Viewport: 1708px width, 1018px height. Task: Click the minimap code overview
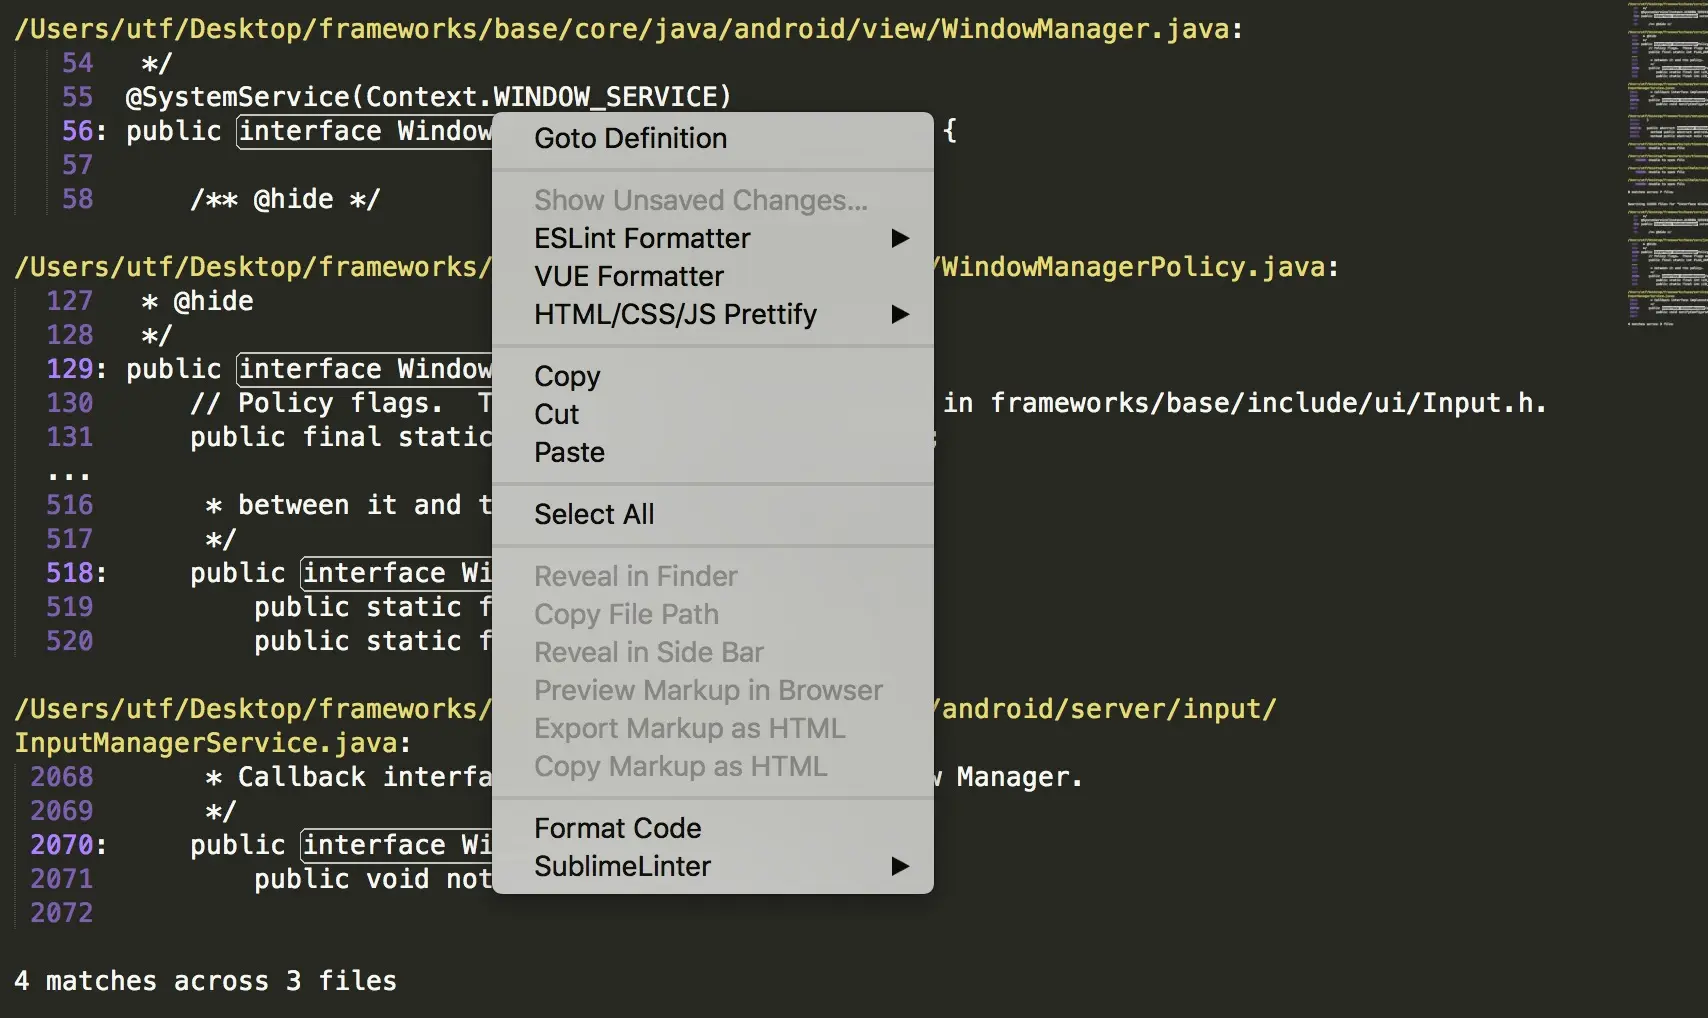coord(1667,165)
